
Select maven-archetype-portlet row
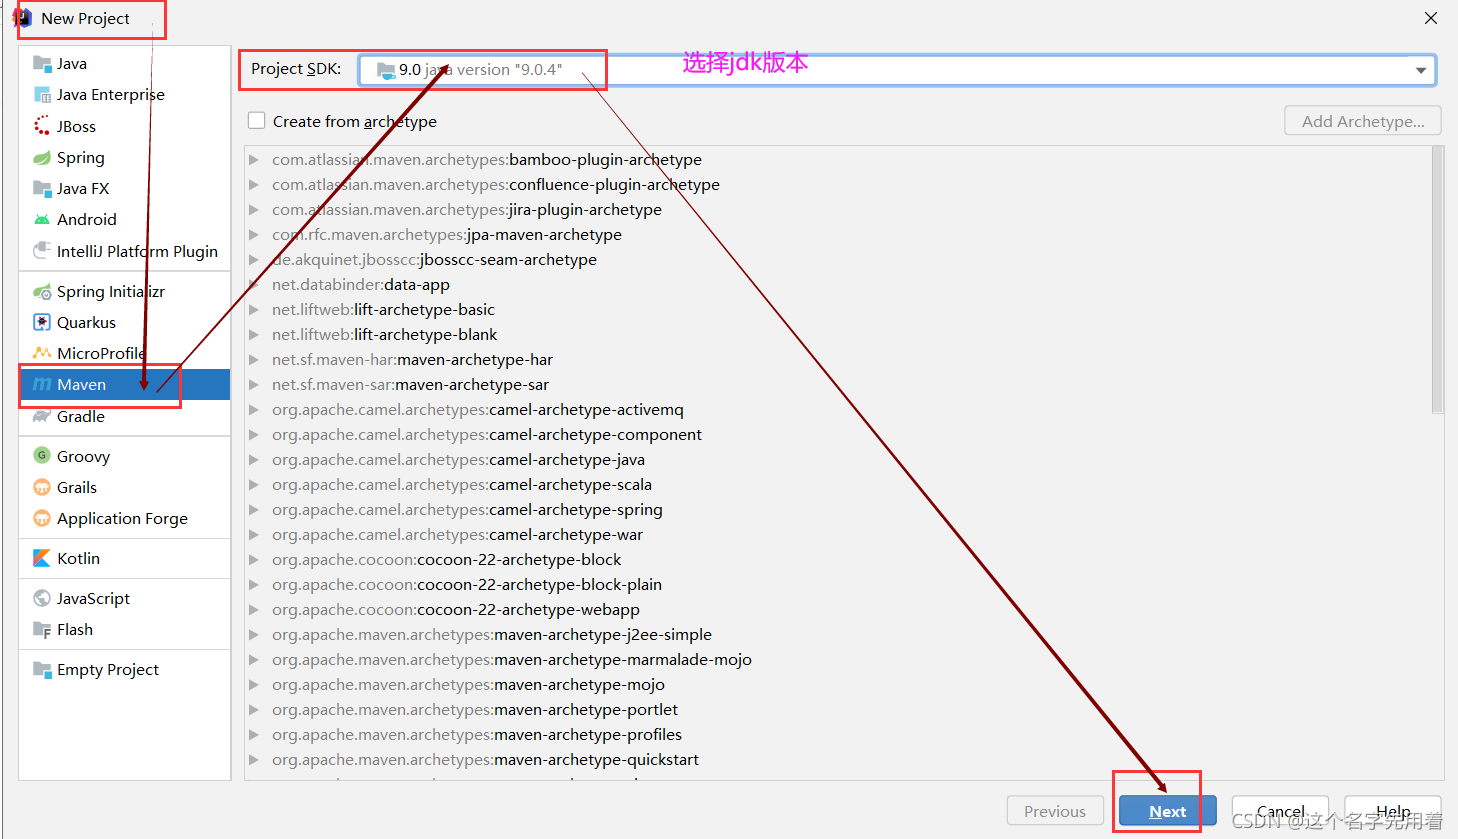(838, 709)
